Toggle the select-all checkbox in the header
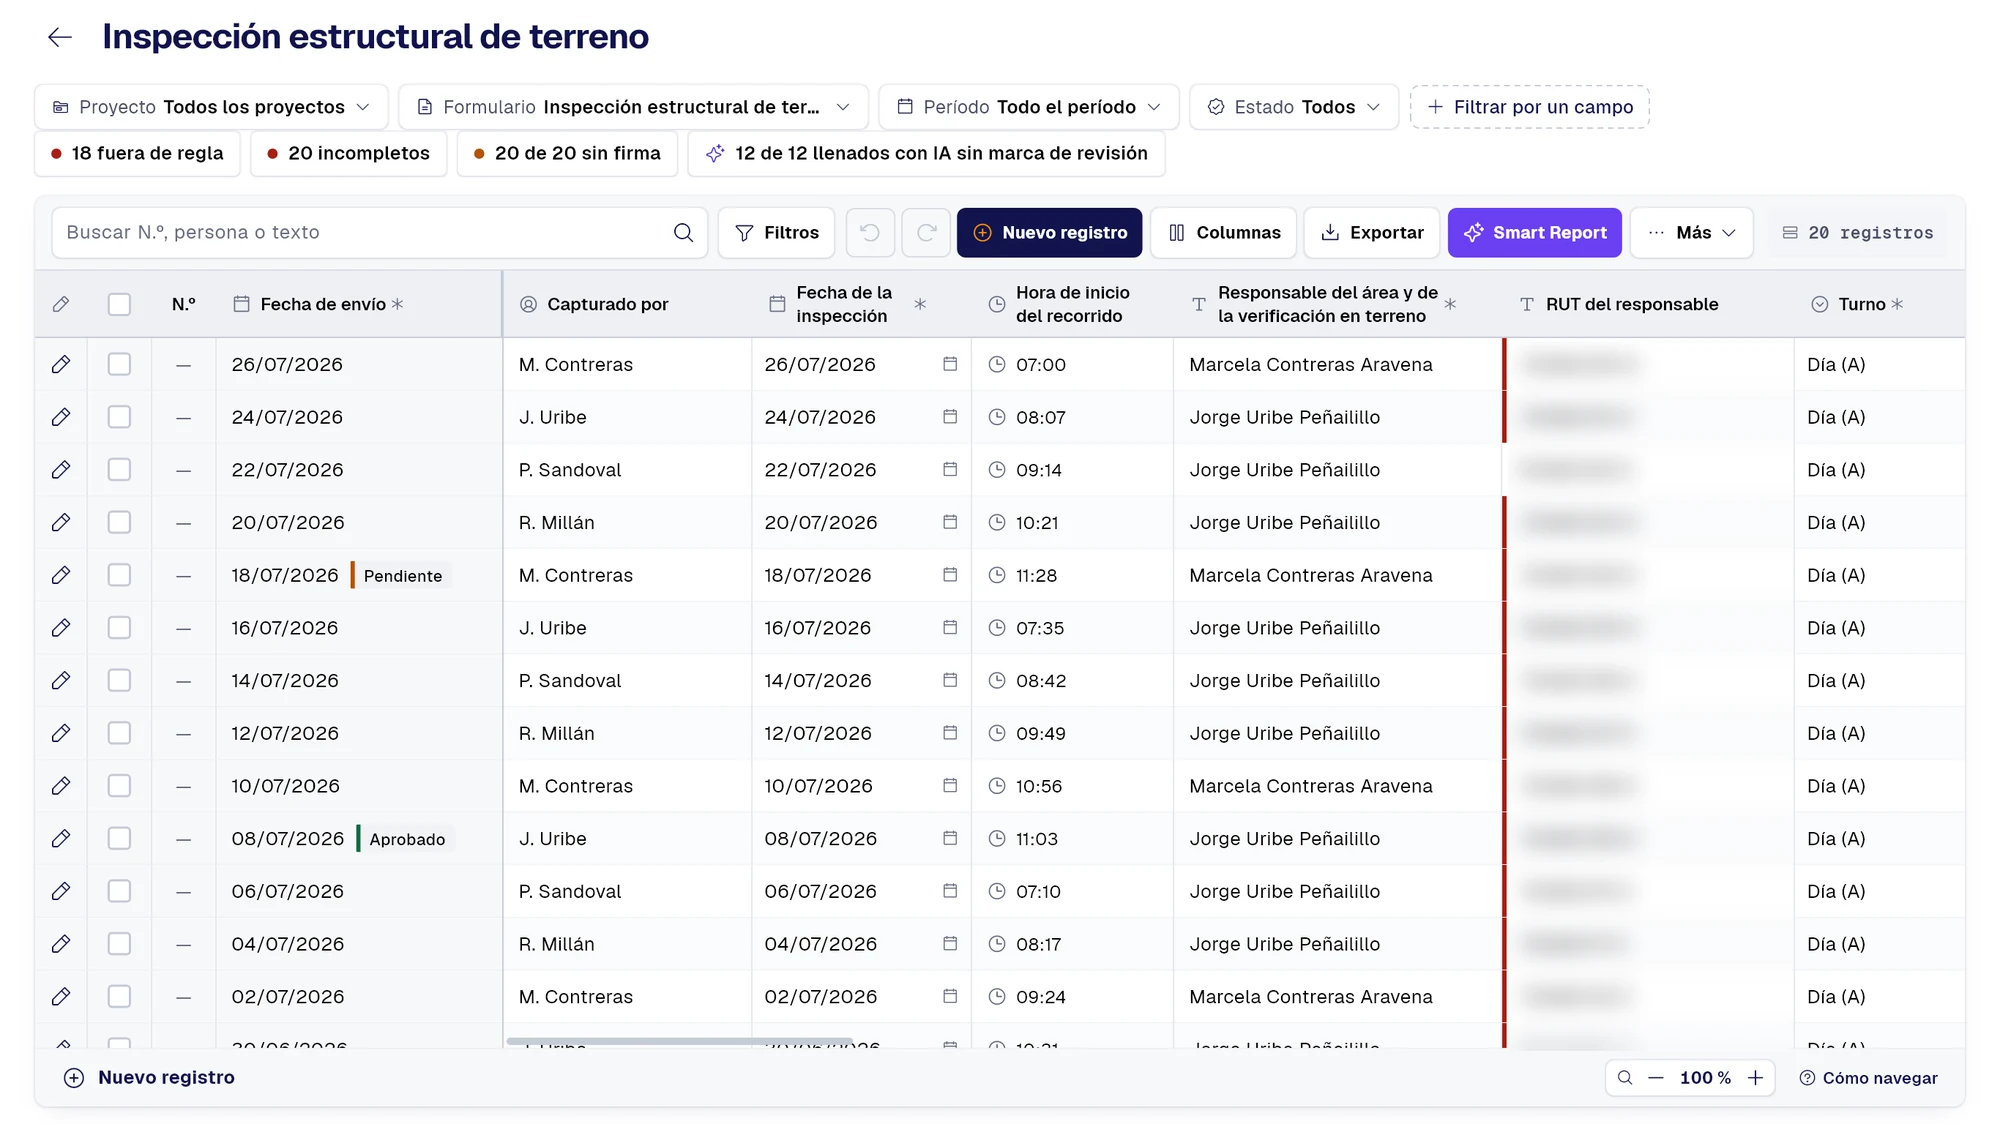 pos(119,304)
